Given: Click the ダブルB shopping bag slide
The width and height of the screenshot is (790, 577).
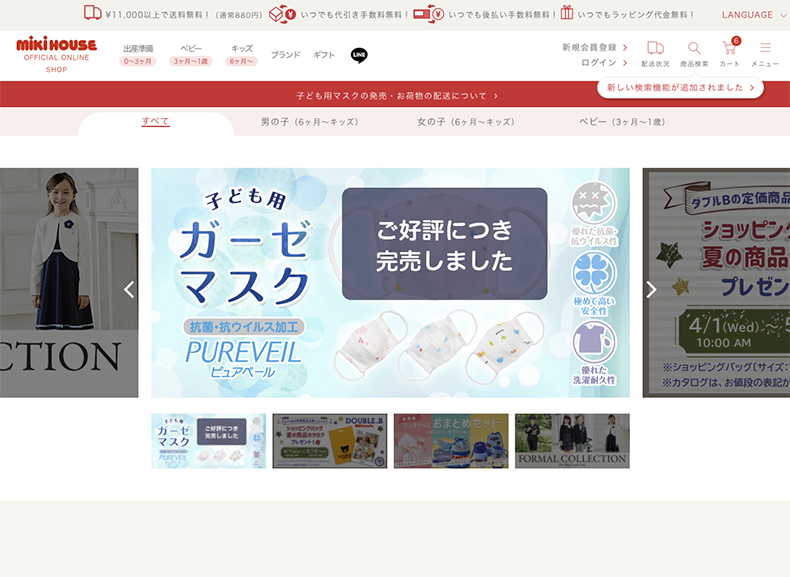Looking at the screenshot, I should [716, 283].
